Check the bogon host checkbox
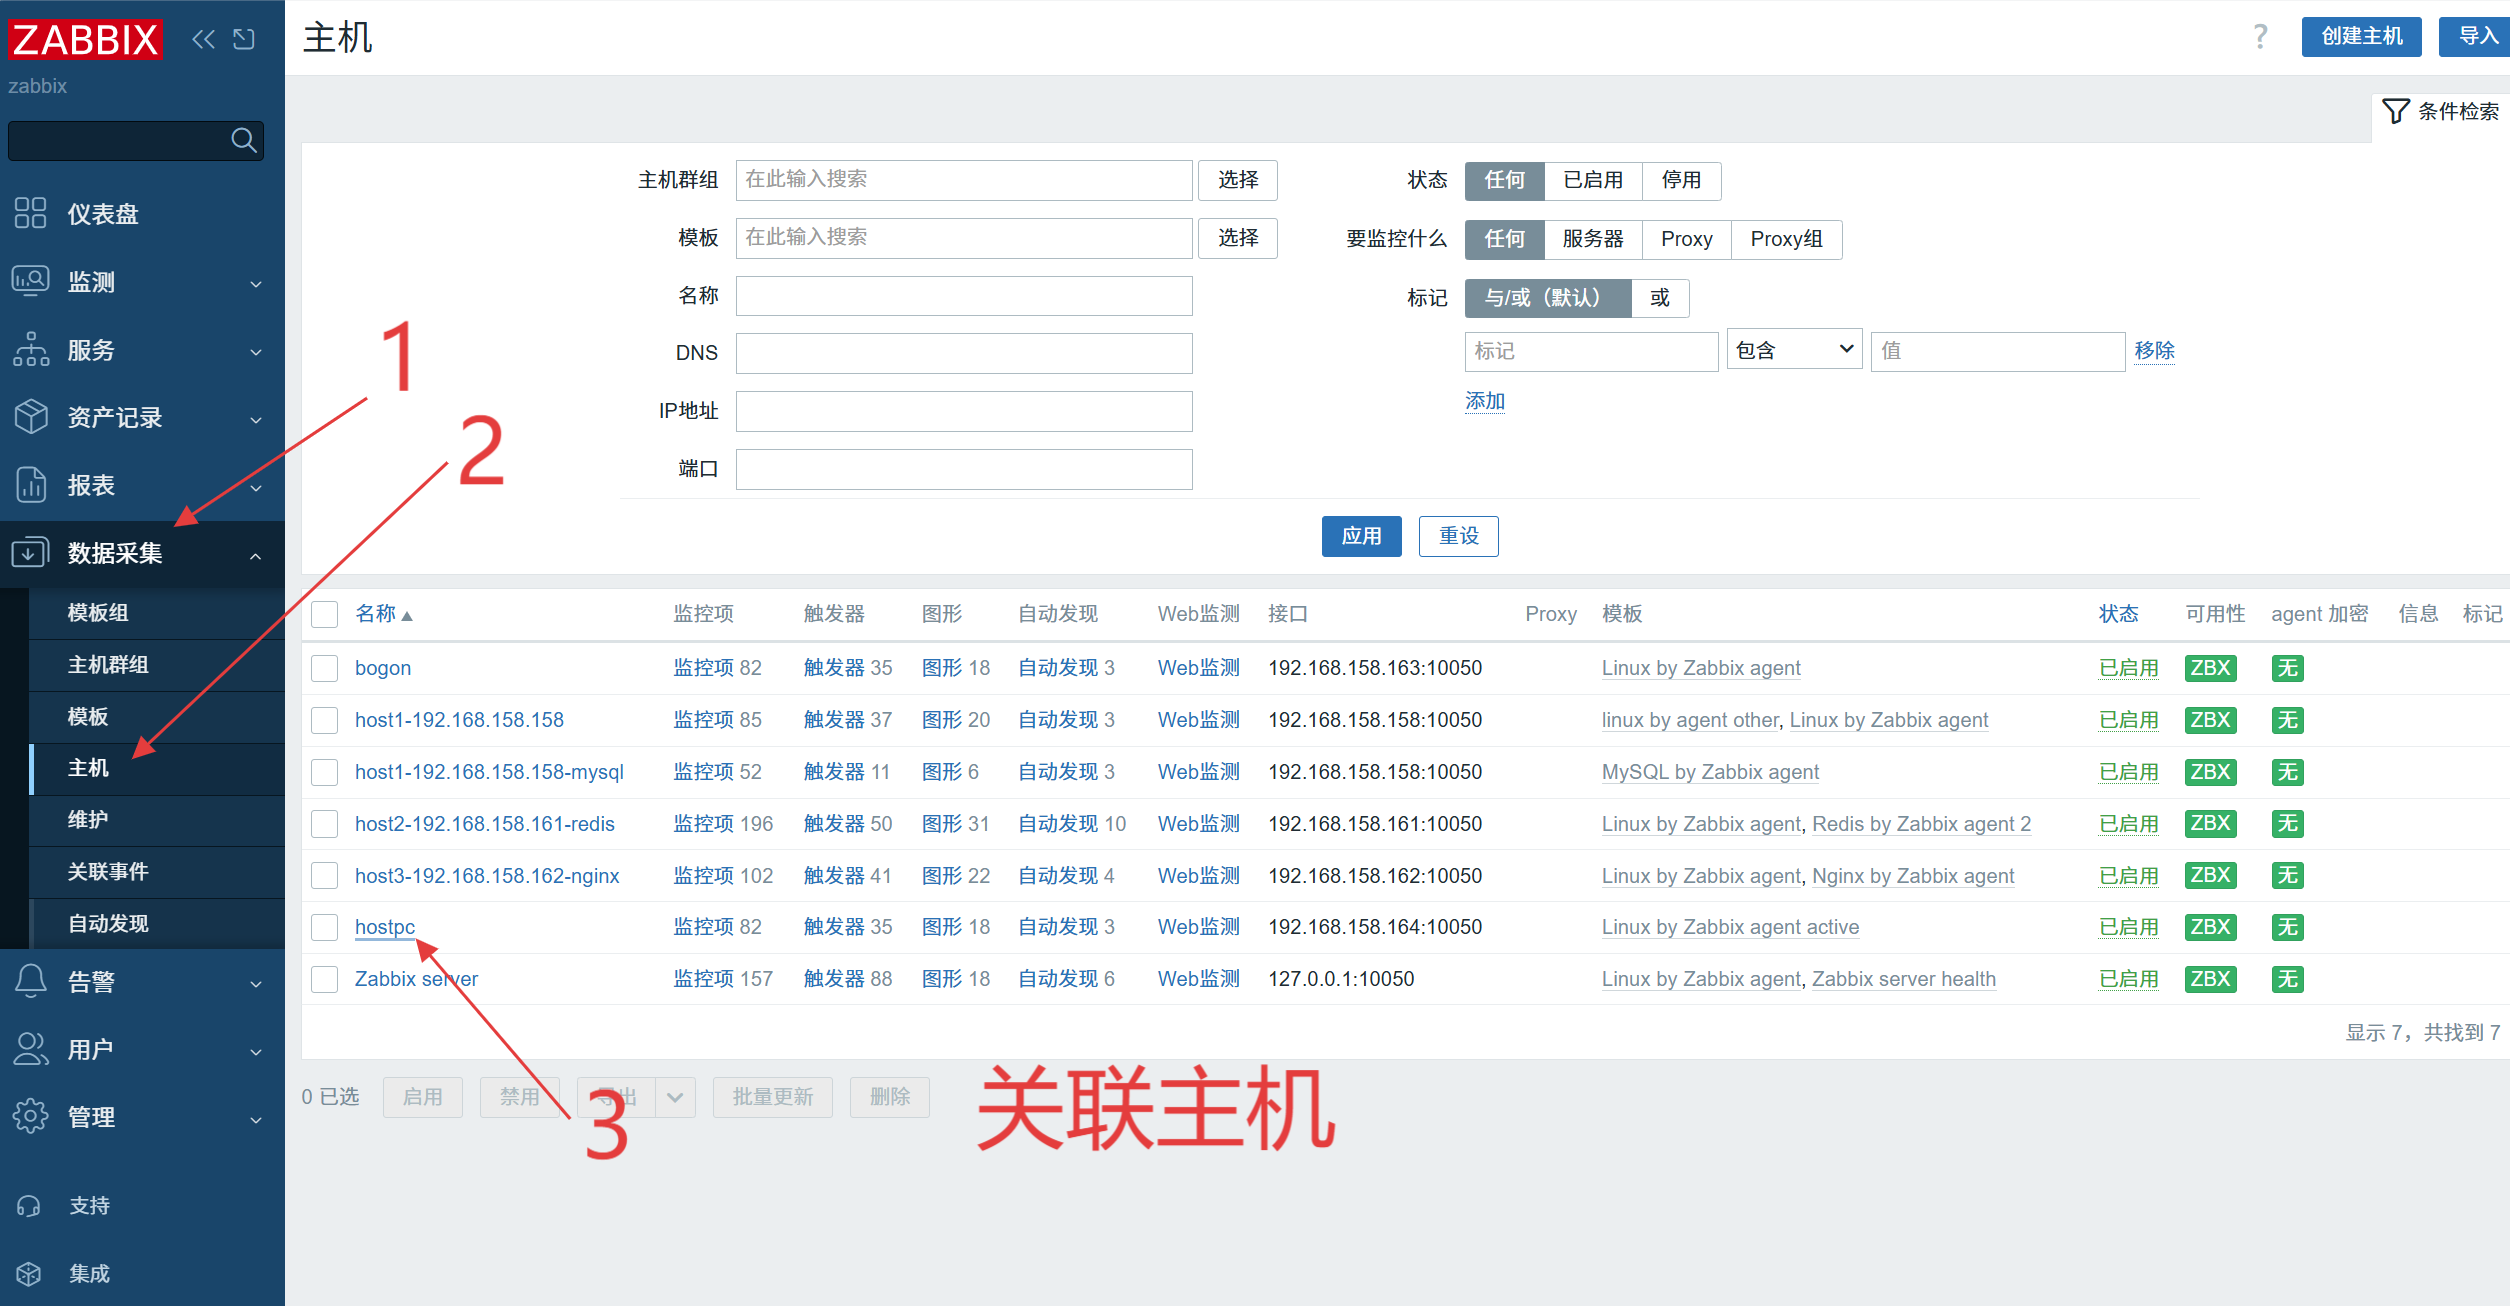 click(324, 668)
